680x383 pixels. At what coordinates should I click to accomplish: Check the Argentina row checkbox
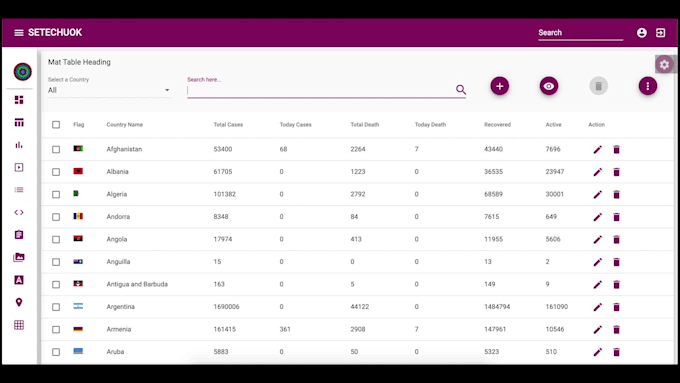(x=56, y=308)
